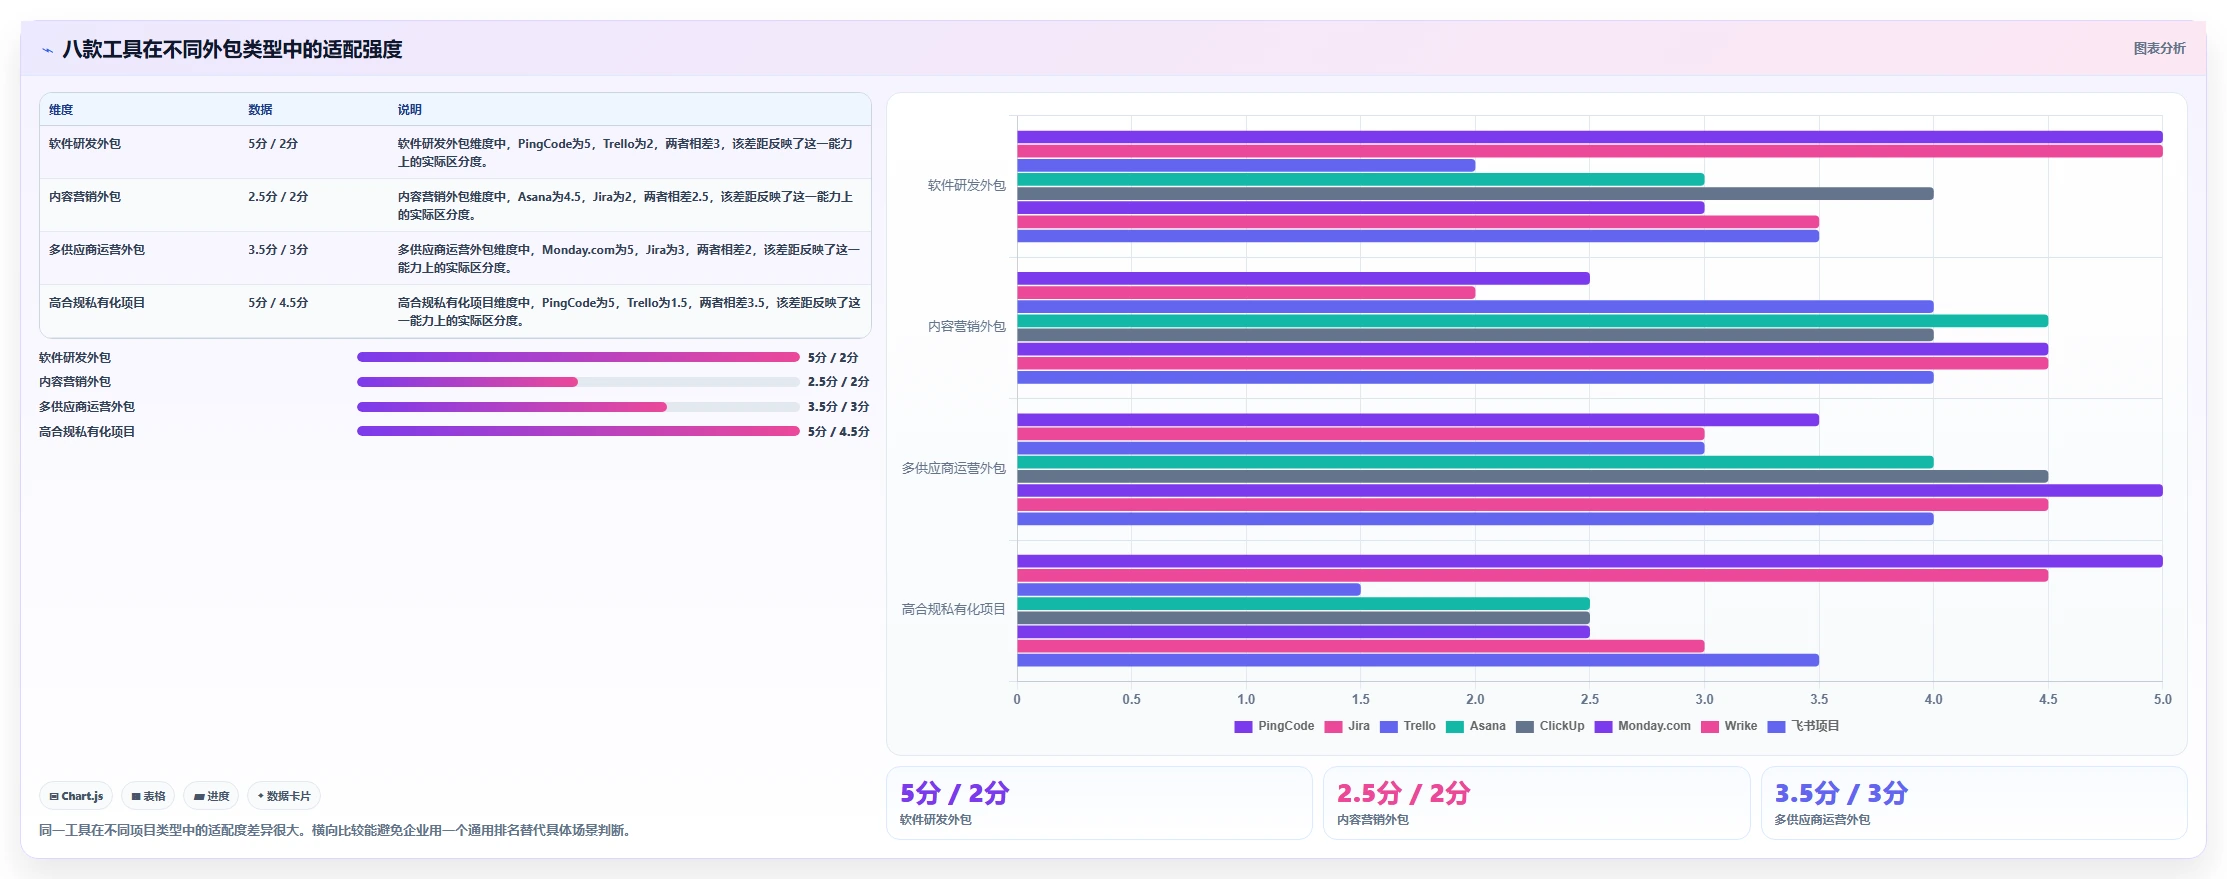
Task: Select the 高合规私有化项目 table row name
Action: [x=97, y=303]
